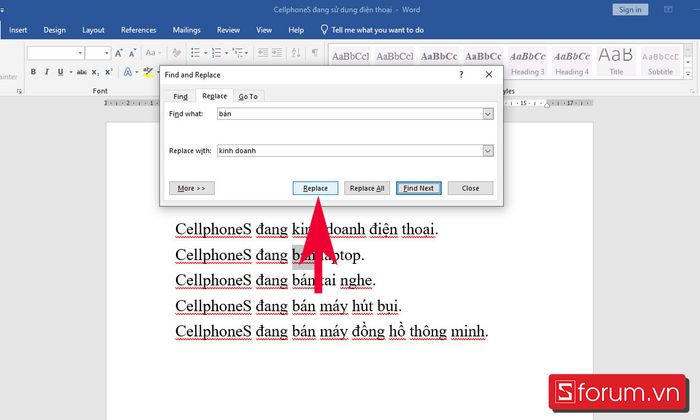Open the View ribbon tab
Screen dimensions: 700x420
pyautogui.click(x=264, y=30)
